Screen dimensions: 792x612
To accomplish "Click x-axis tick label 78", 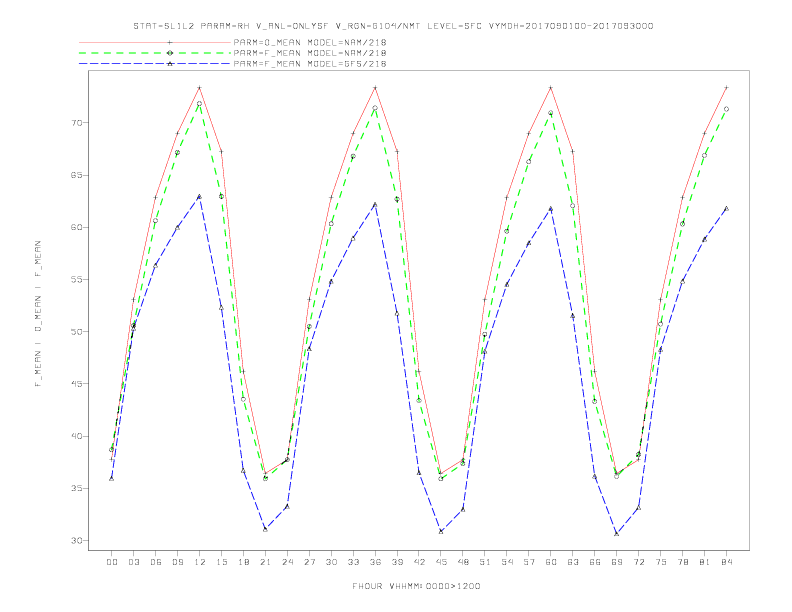I will [x=683, y=562].
